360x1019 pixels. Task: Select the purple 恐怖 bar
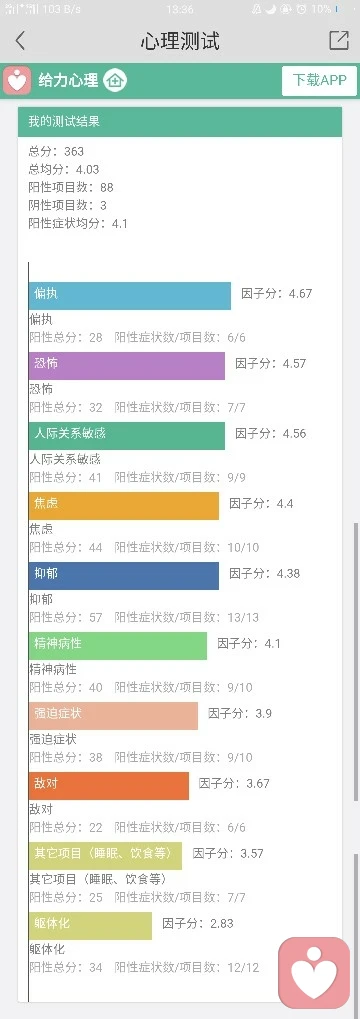(x=127, y=366)
